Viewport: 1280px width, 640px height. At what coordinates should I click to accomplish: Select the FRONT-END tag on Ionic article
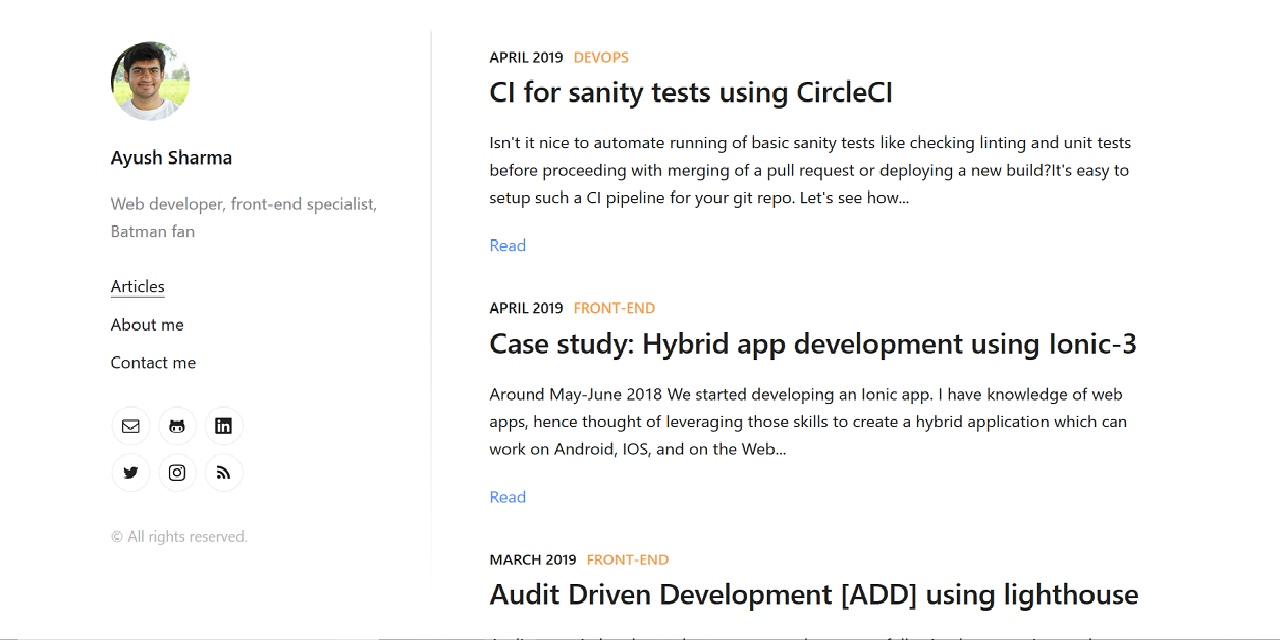614,308
